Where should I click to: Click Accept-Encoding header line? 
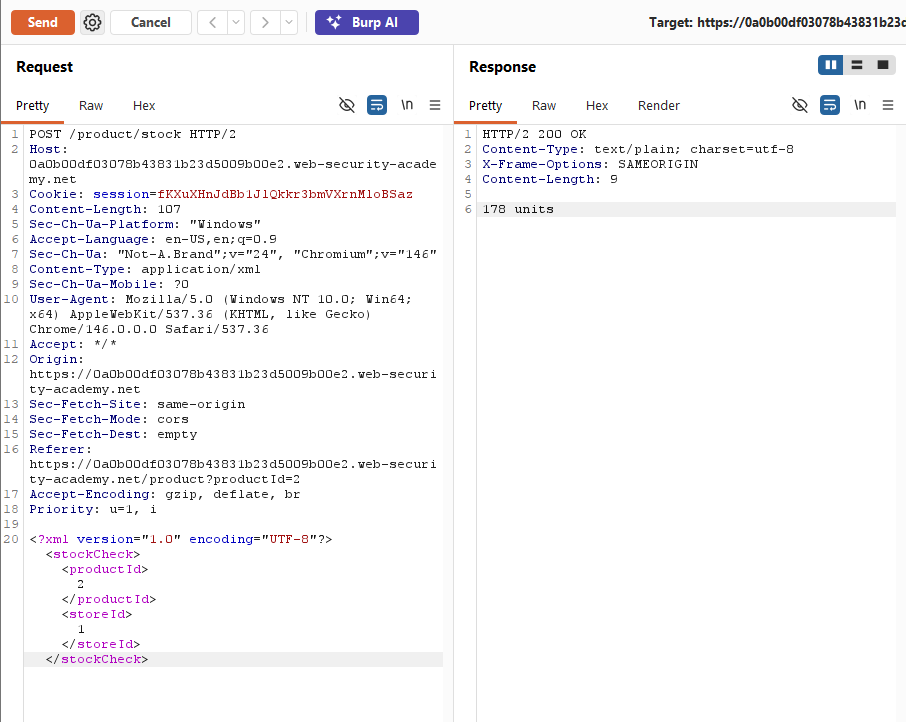pyautogui.click(x=165, y=494)
